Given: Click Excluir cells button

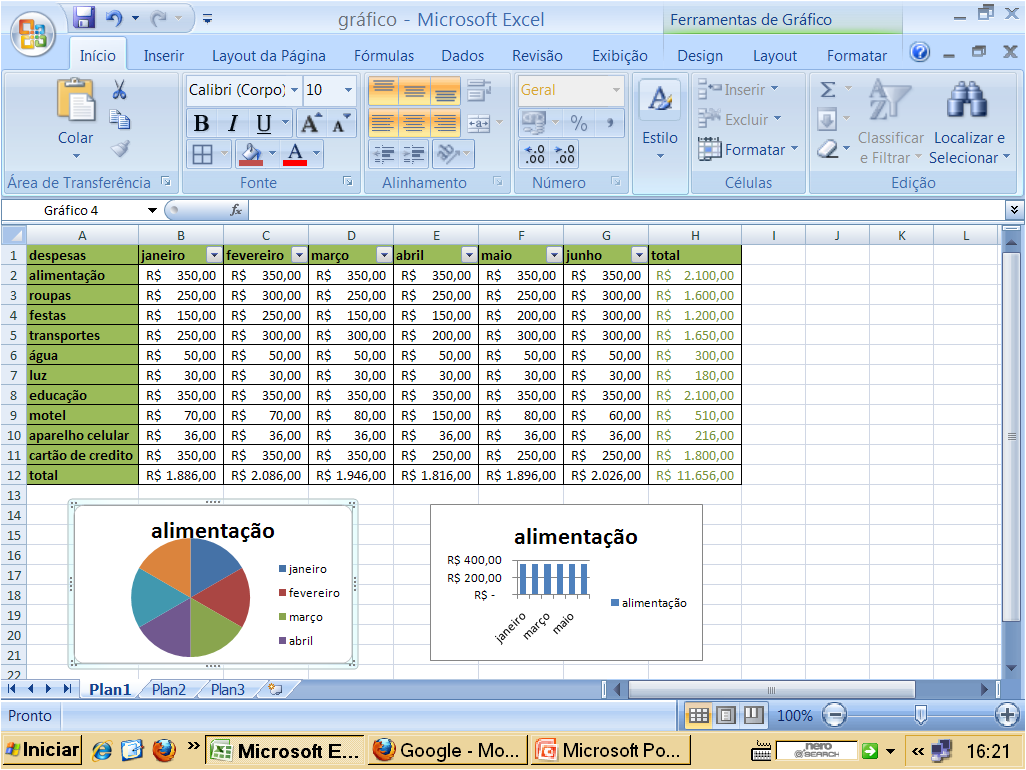Looking at the screenshot, I should pos(740,120).
